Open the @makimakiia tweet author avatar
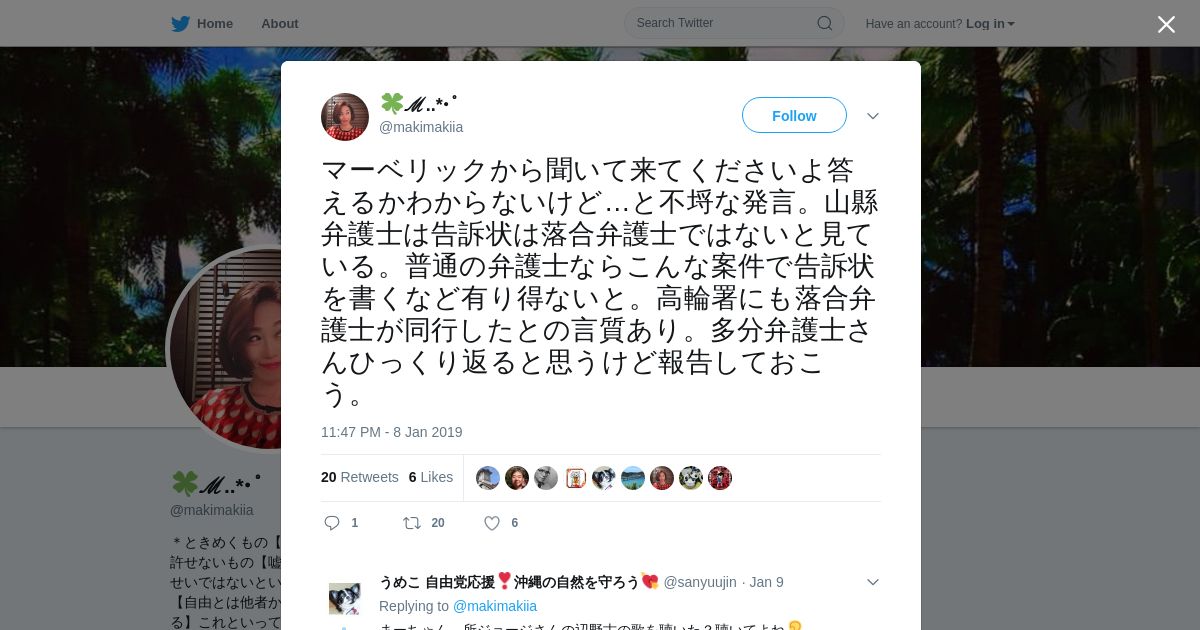Screen dimensions: 1200x630 [345, 117]
